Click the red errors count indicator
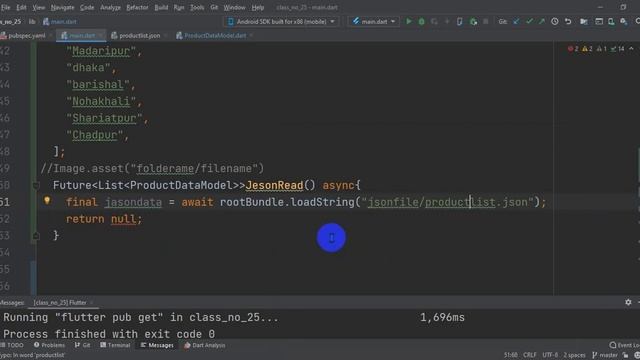640x360 pixels. tap(573, 49)
